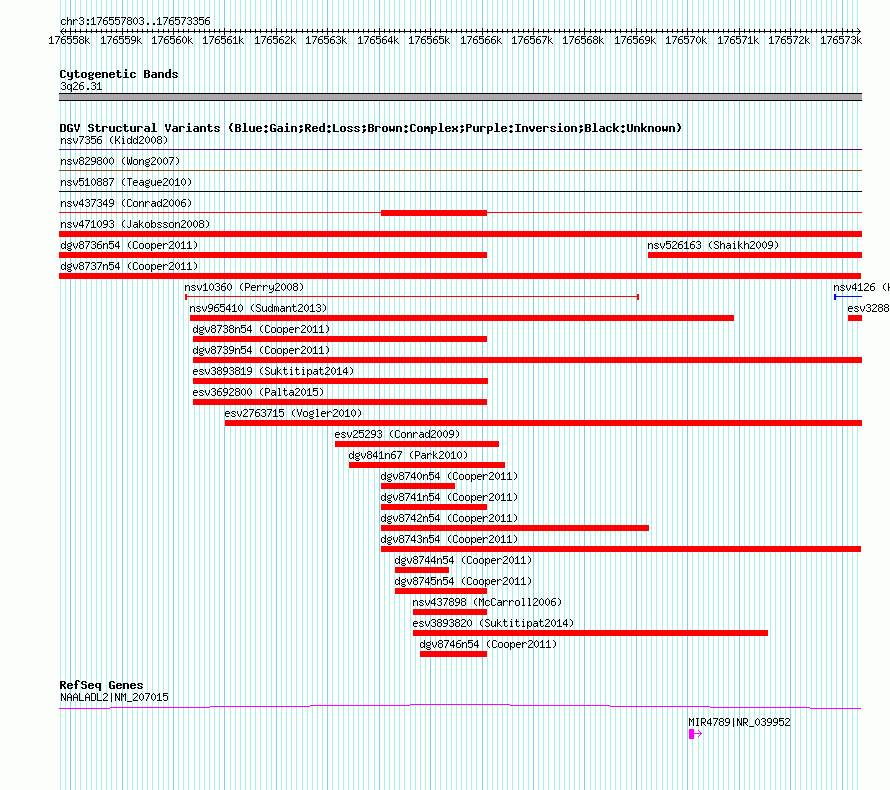Click the short thick red segment under nsv437349 (Conrad2006)
Screen dimensions: 890x790
(434, 213)
